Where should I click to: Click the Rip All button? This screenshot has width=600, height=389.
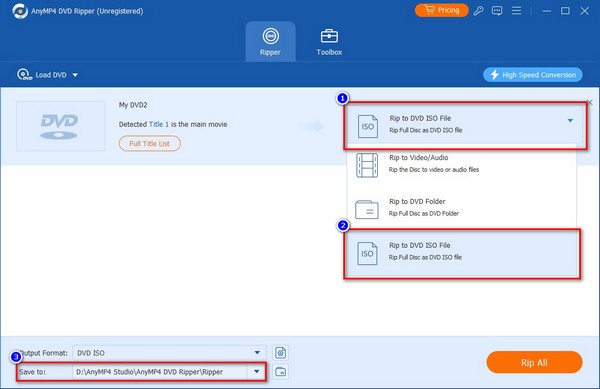pos(534,362)
